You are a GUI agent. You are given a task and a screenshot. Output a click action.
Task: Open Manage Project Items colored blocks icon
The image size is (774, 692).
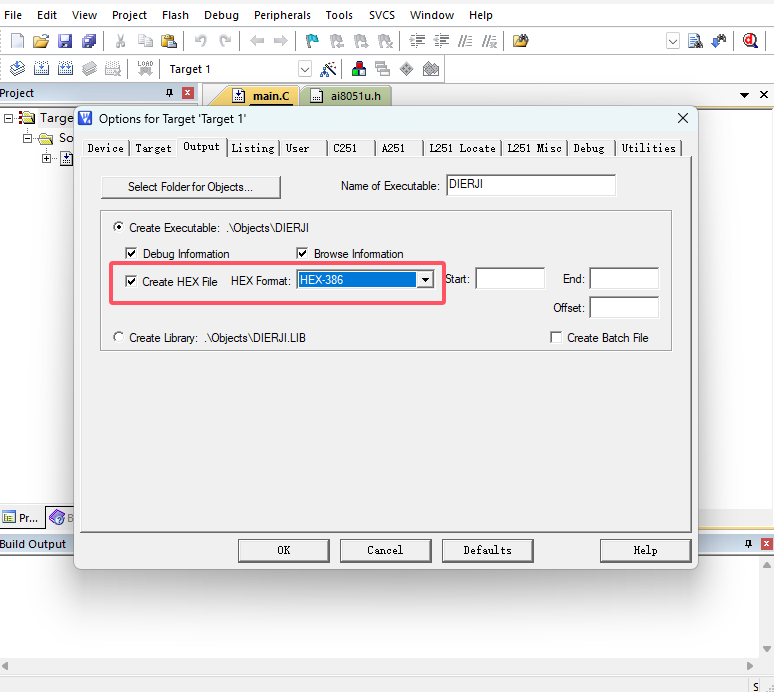pos(359,69)
